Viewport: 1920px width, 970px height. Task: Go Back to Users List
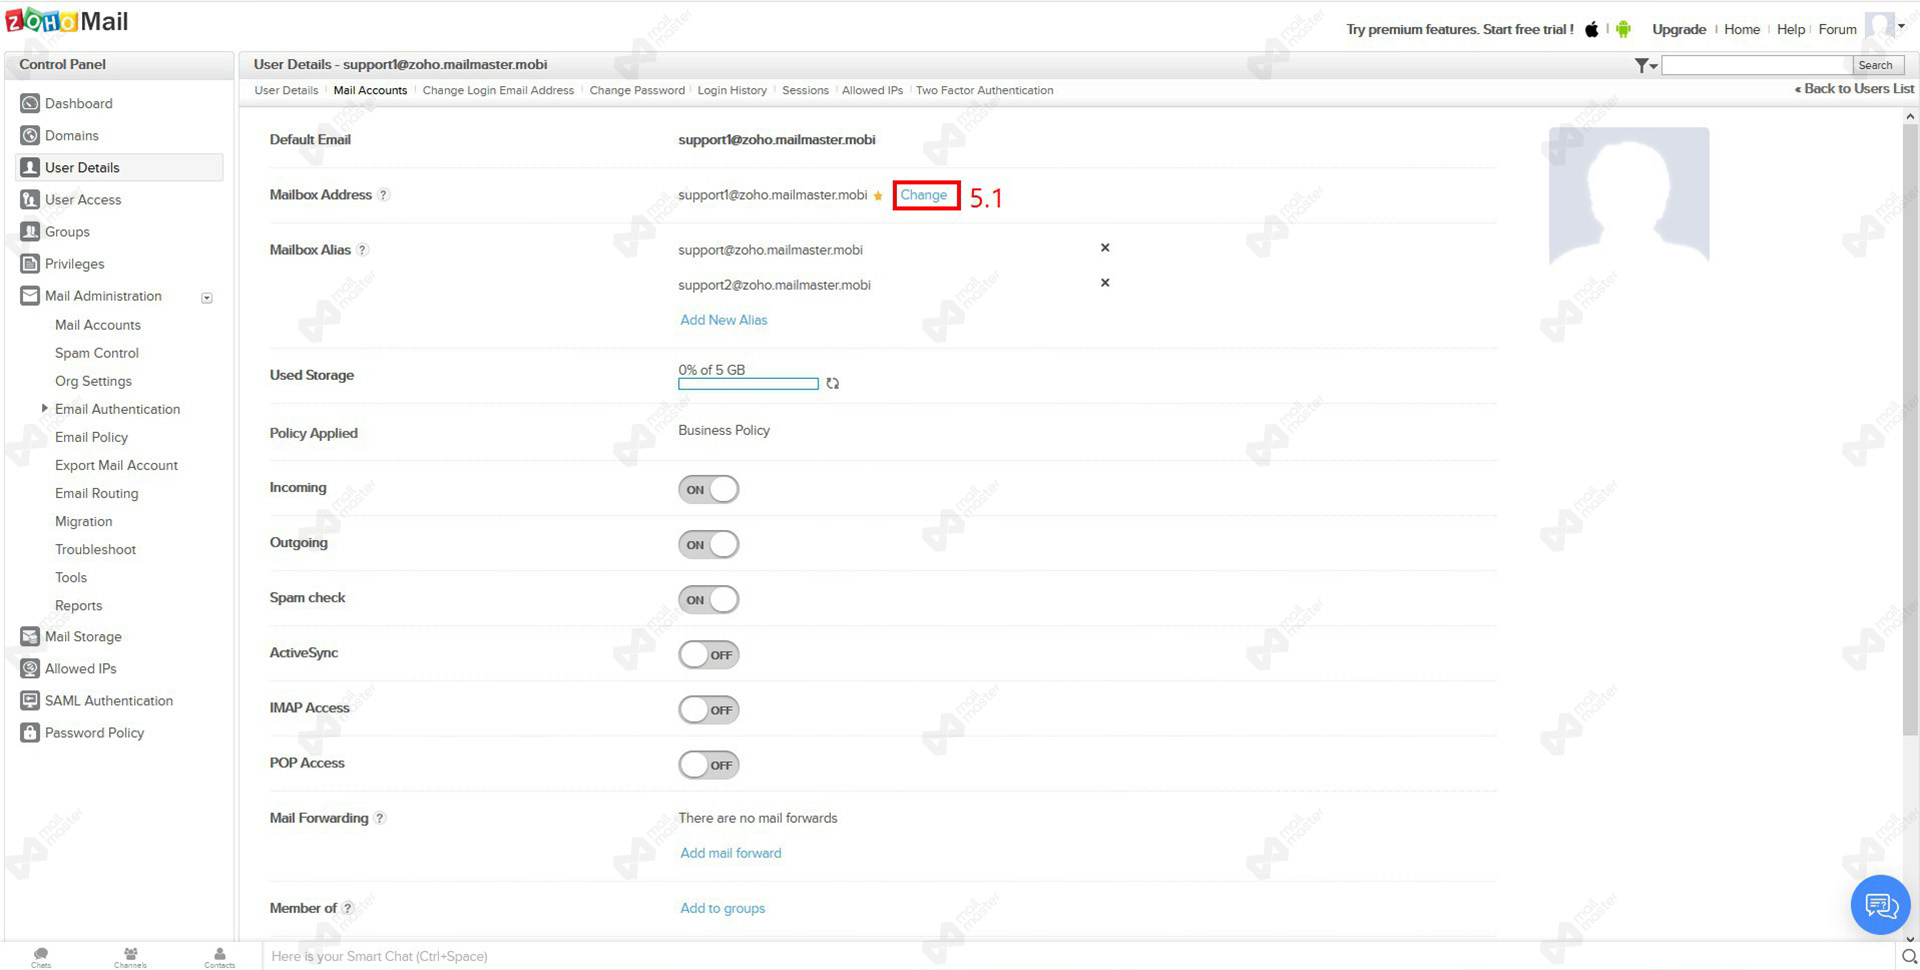pos(1854,89)
